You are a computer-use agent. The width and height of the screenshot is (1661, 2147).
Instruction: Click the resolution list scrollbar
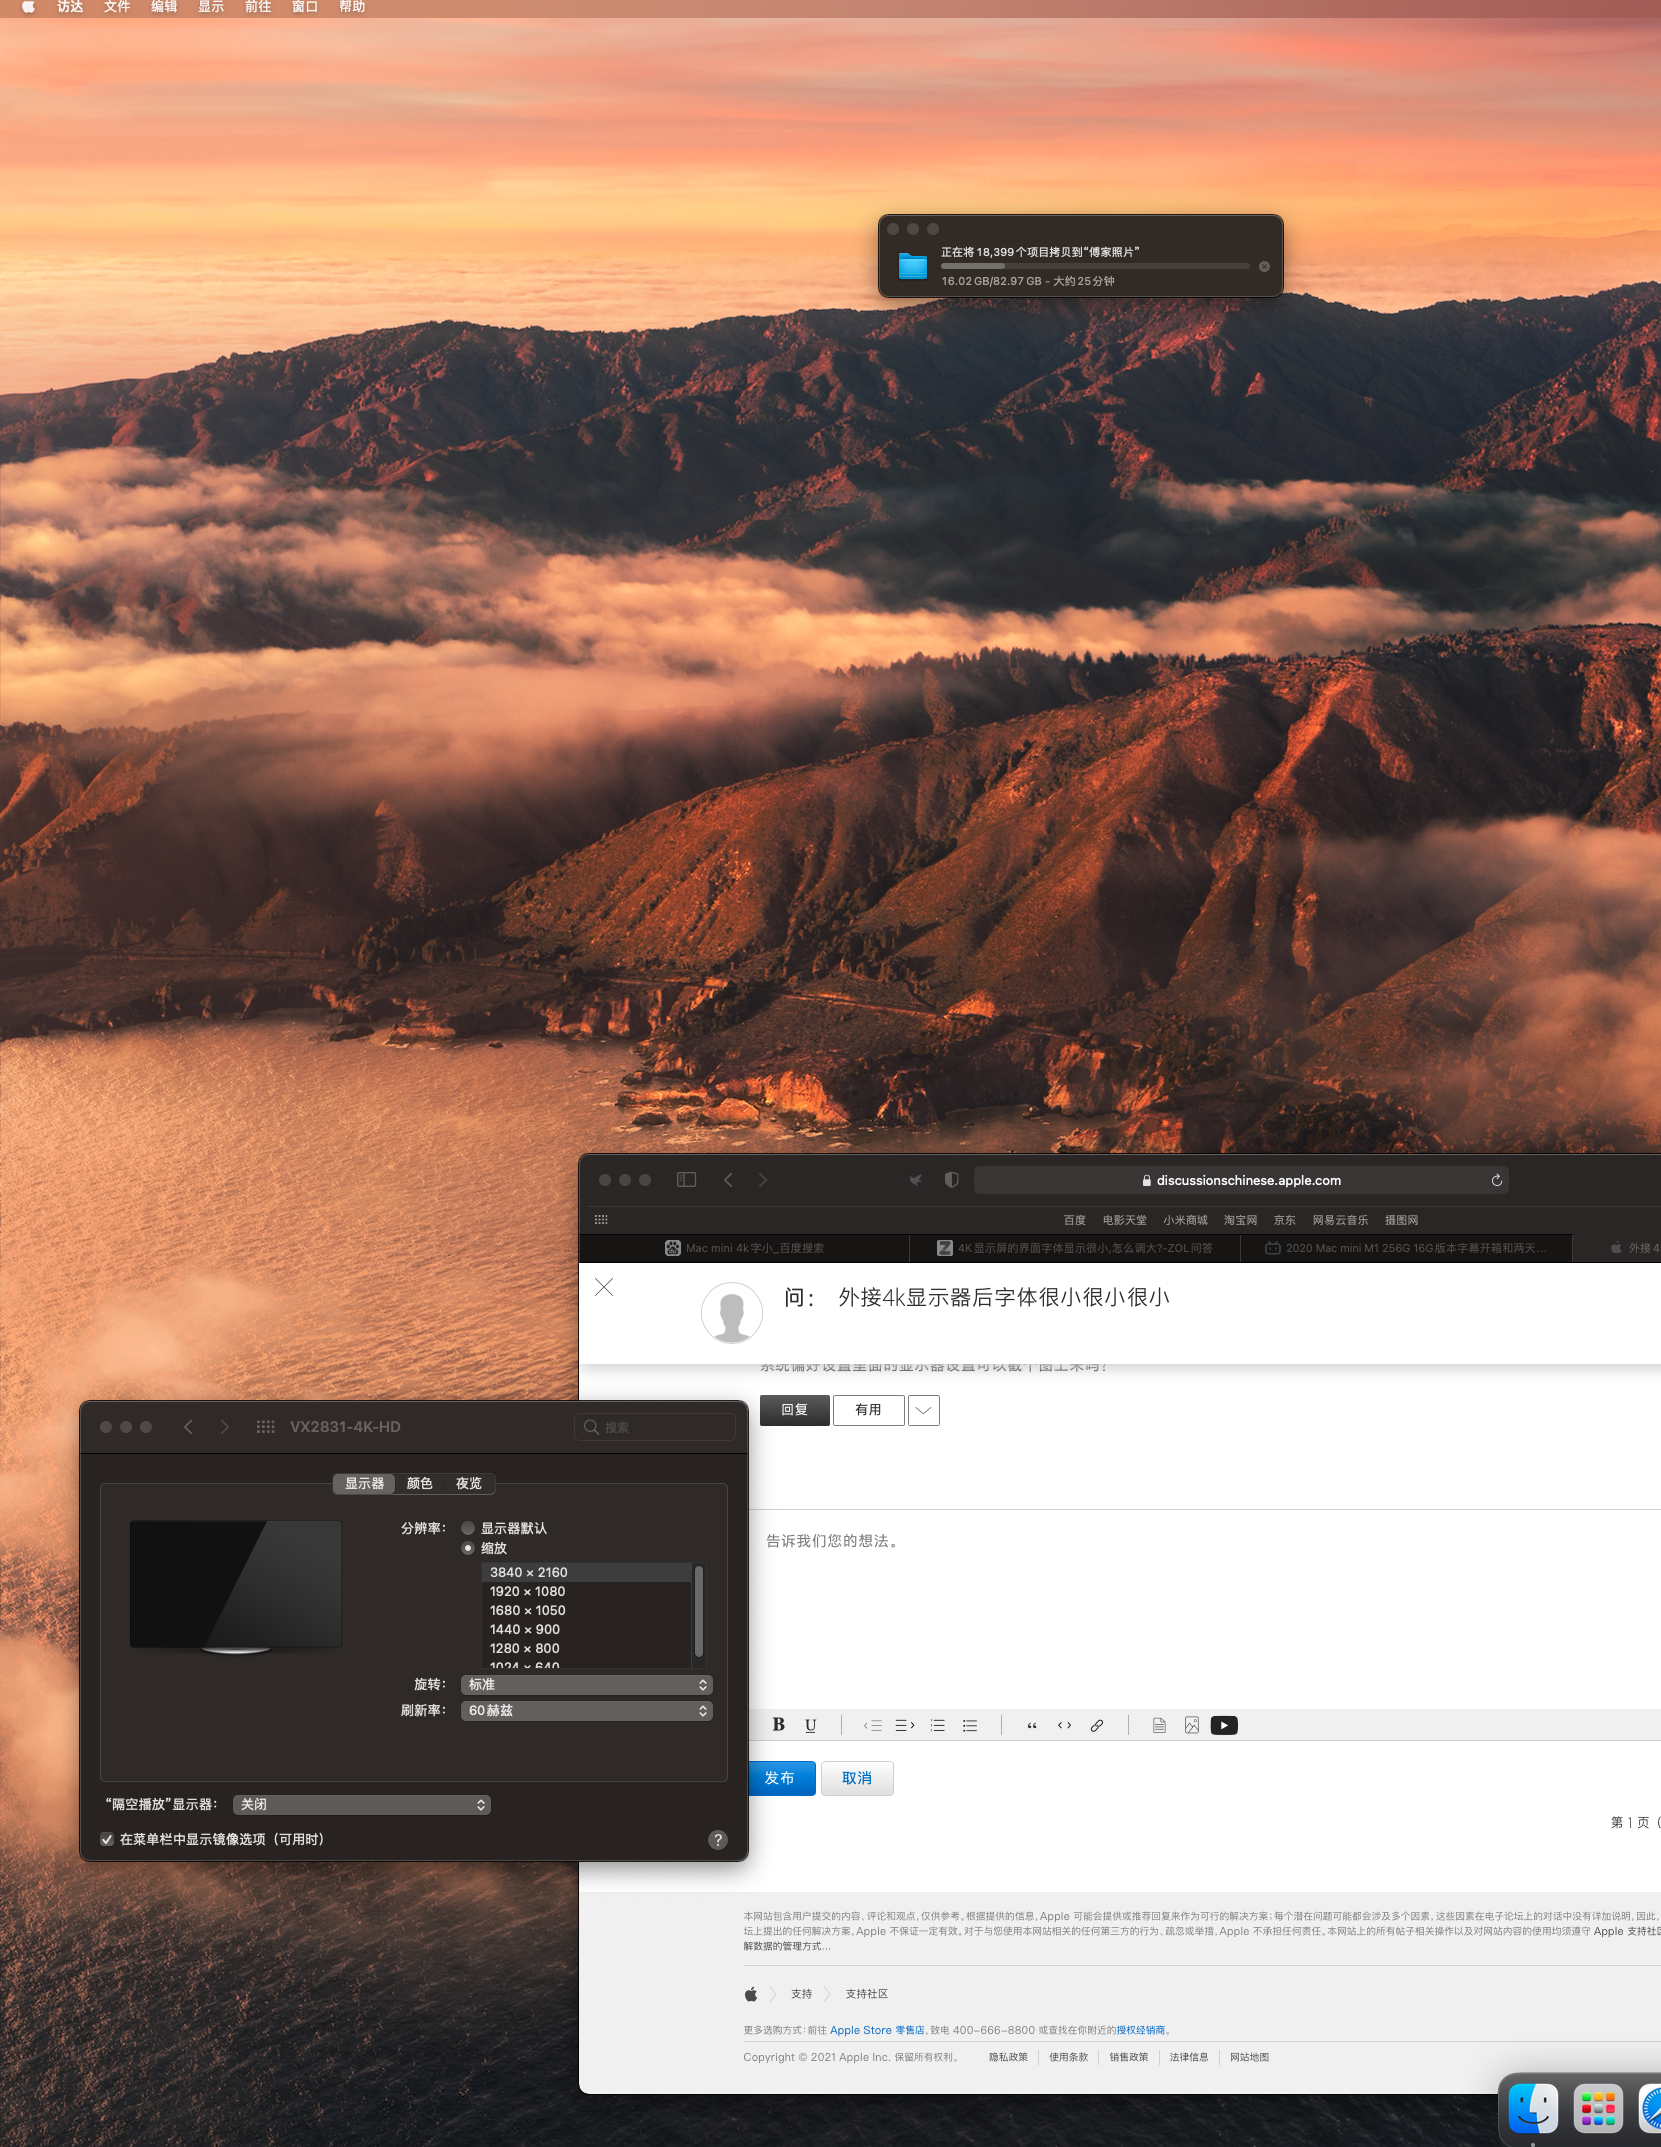[698, 1611]
